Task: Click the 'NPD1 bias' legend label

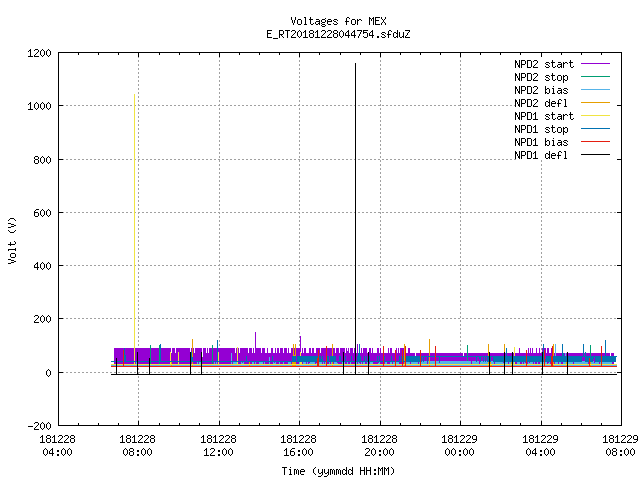Action: (x=541, y=142)
